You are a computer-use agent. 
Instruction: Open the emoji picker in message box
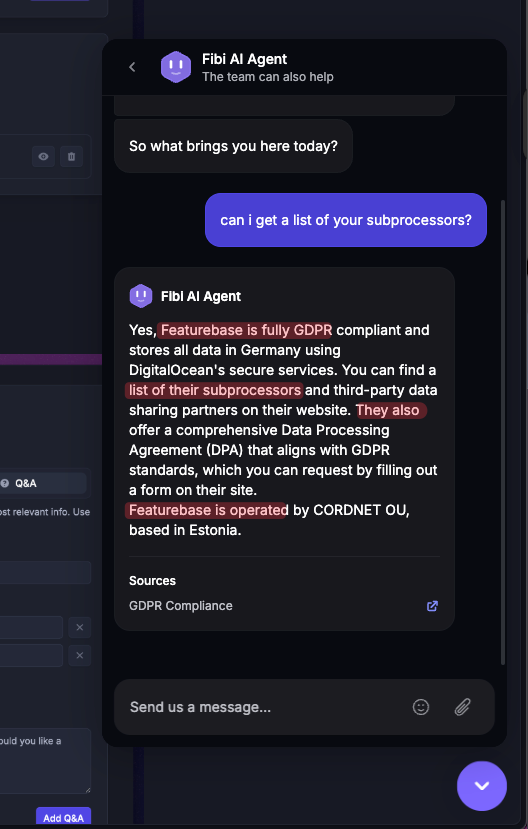(421, 707)
